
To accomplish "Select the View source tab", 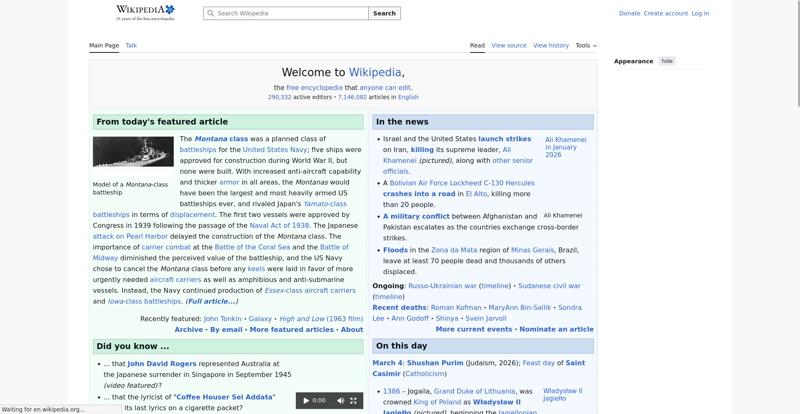I will [x=509, y=45].
